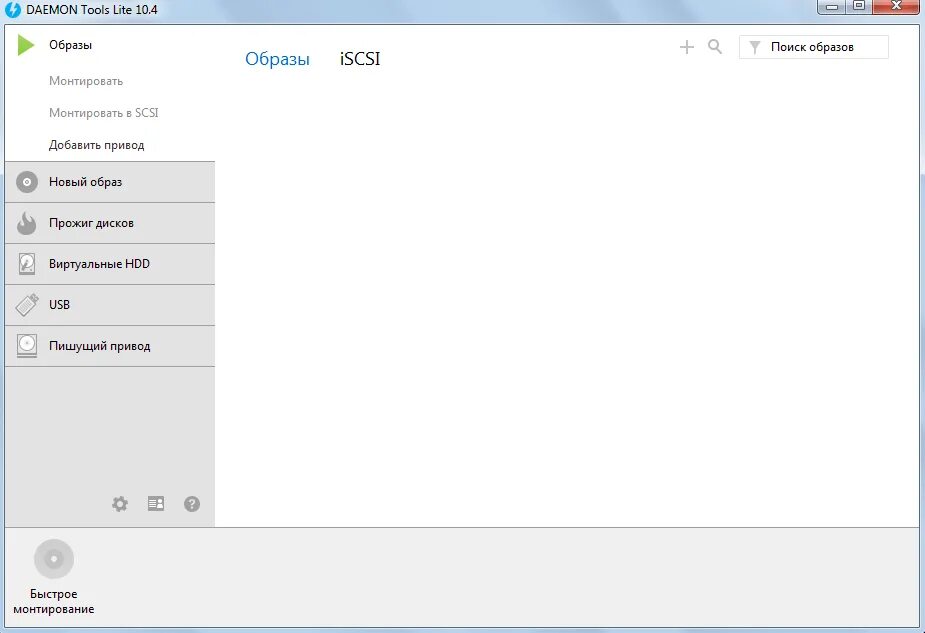Image resolution: width=925 pixels, height=633 pixels.
Task: Open the Пишущий привод section
Action: coord(110,346)
